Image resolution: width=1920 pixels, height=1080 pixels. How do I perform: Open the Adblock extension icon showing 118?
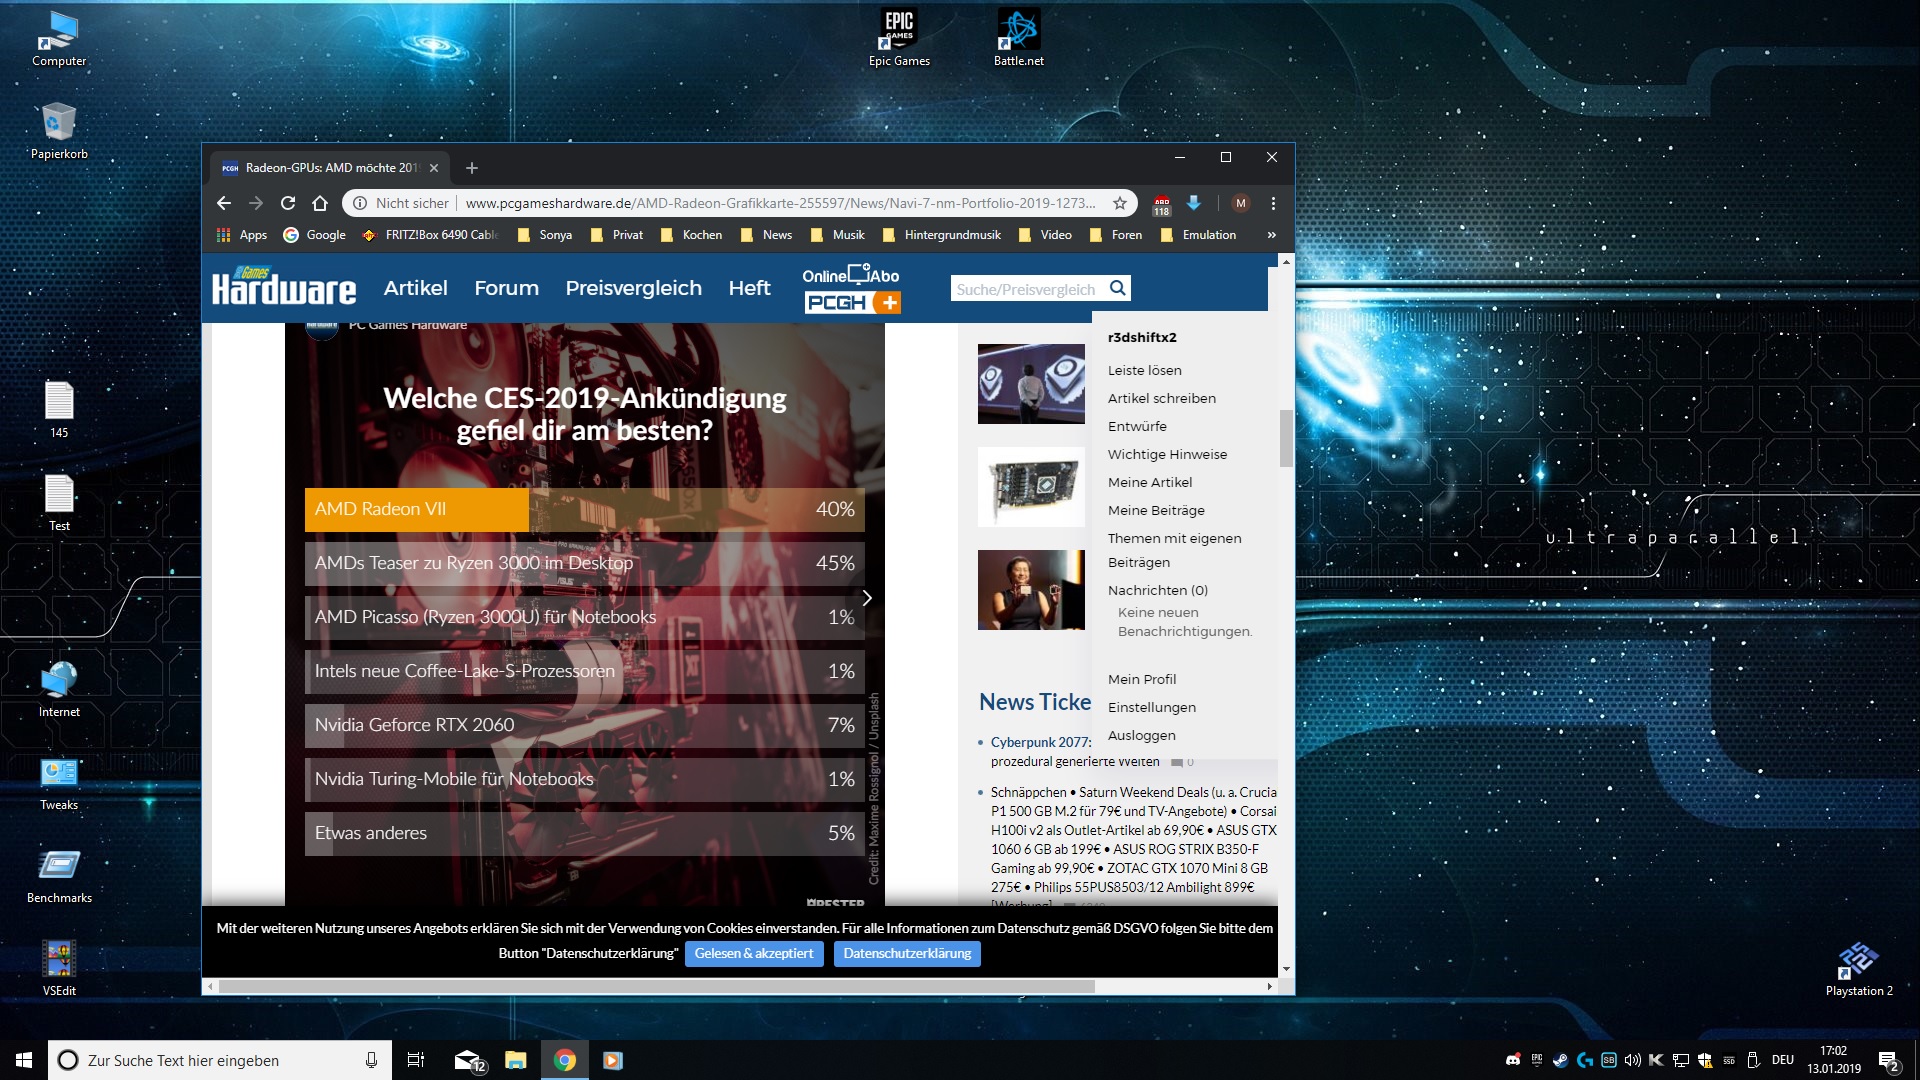[x=1161, y=204]
